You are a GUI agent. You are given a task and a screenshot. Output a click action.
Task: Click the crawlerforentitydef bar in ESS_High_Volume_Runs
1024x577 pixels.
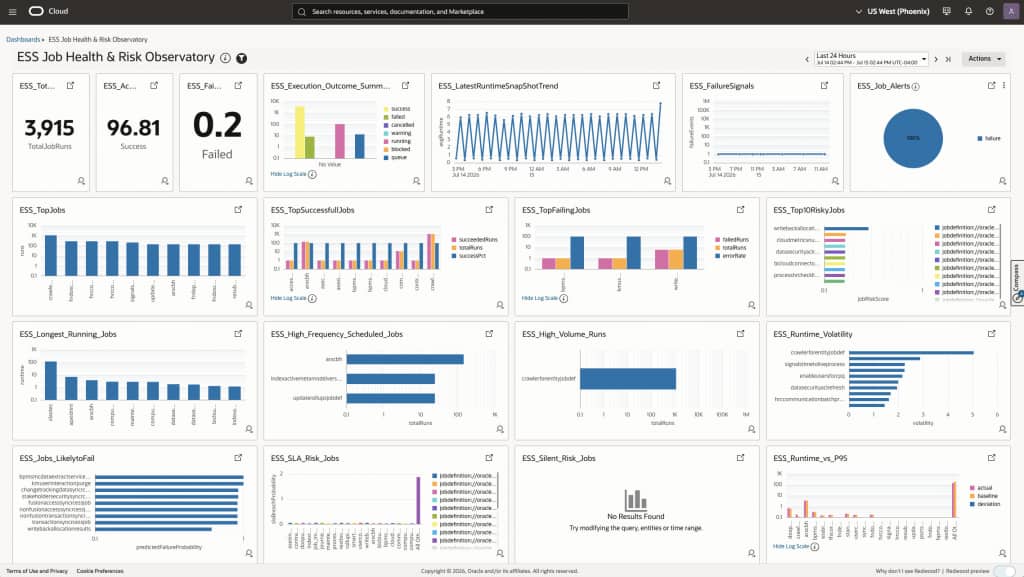point(628,379)
